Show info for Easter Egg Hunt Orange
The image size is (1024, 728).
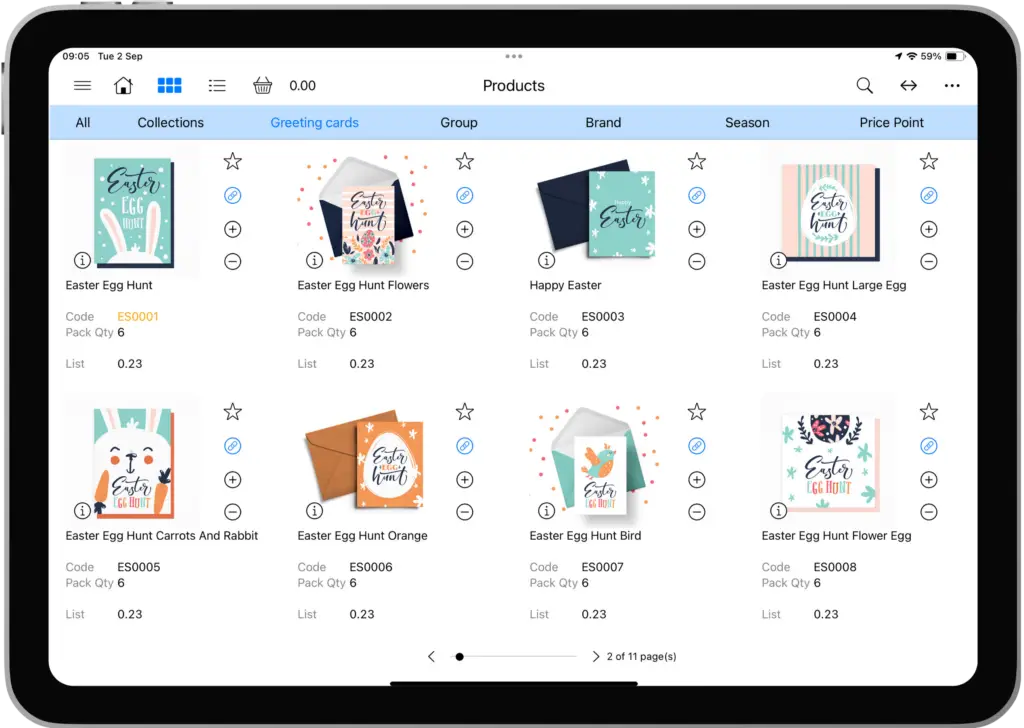314,511
